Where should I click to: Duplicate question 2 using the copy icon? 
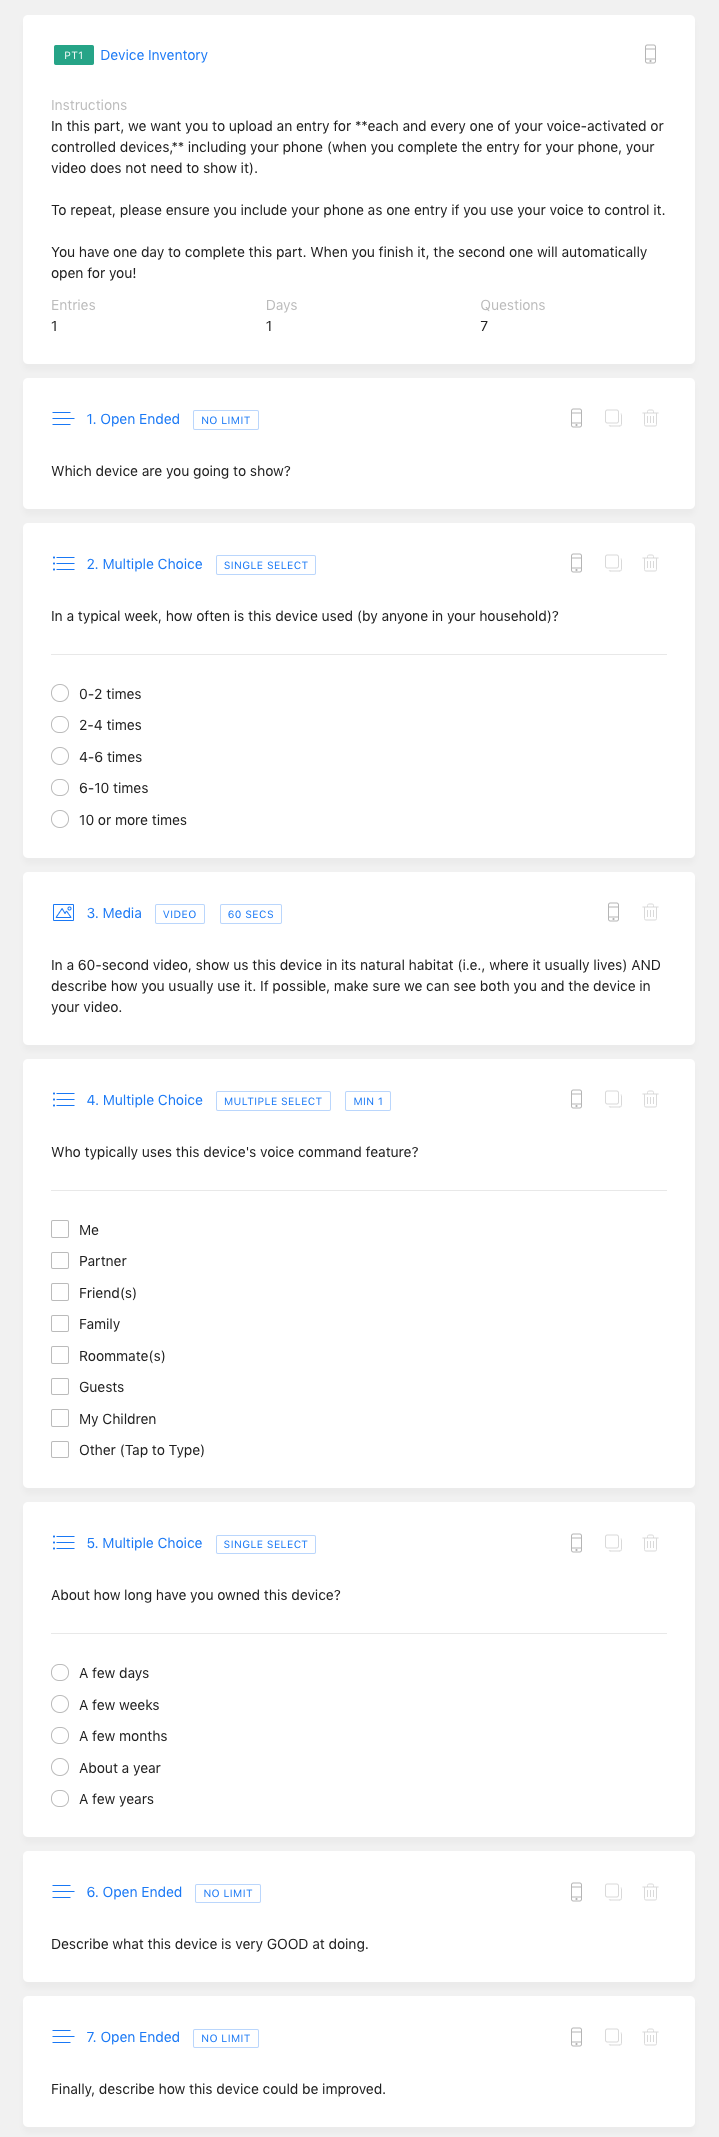[613, 563]
